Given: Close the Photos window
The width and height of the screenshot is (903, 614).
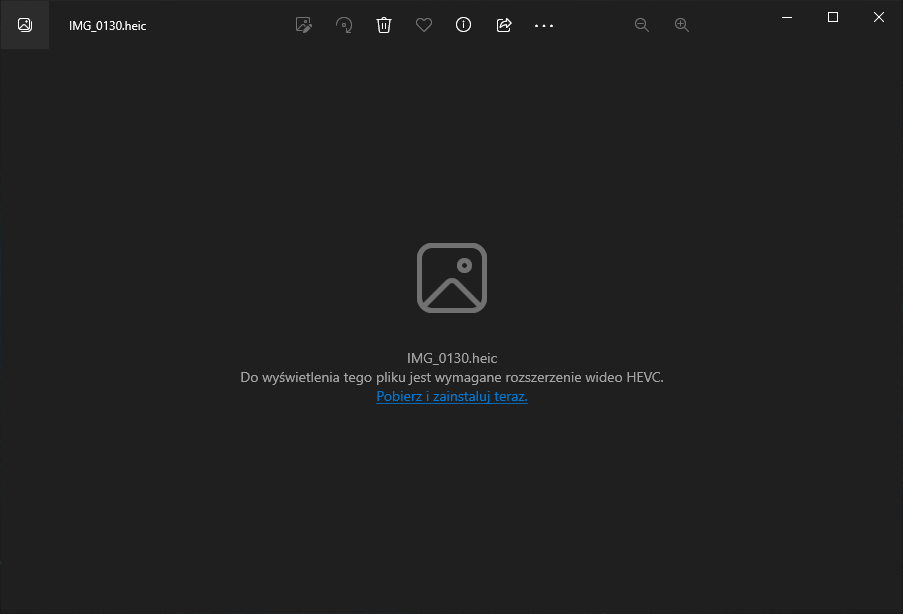Looking at the screenshot, I should (879, 17).
